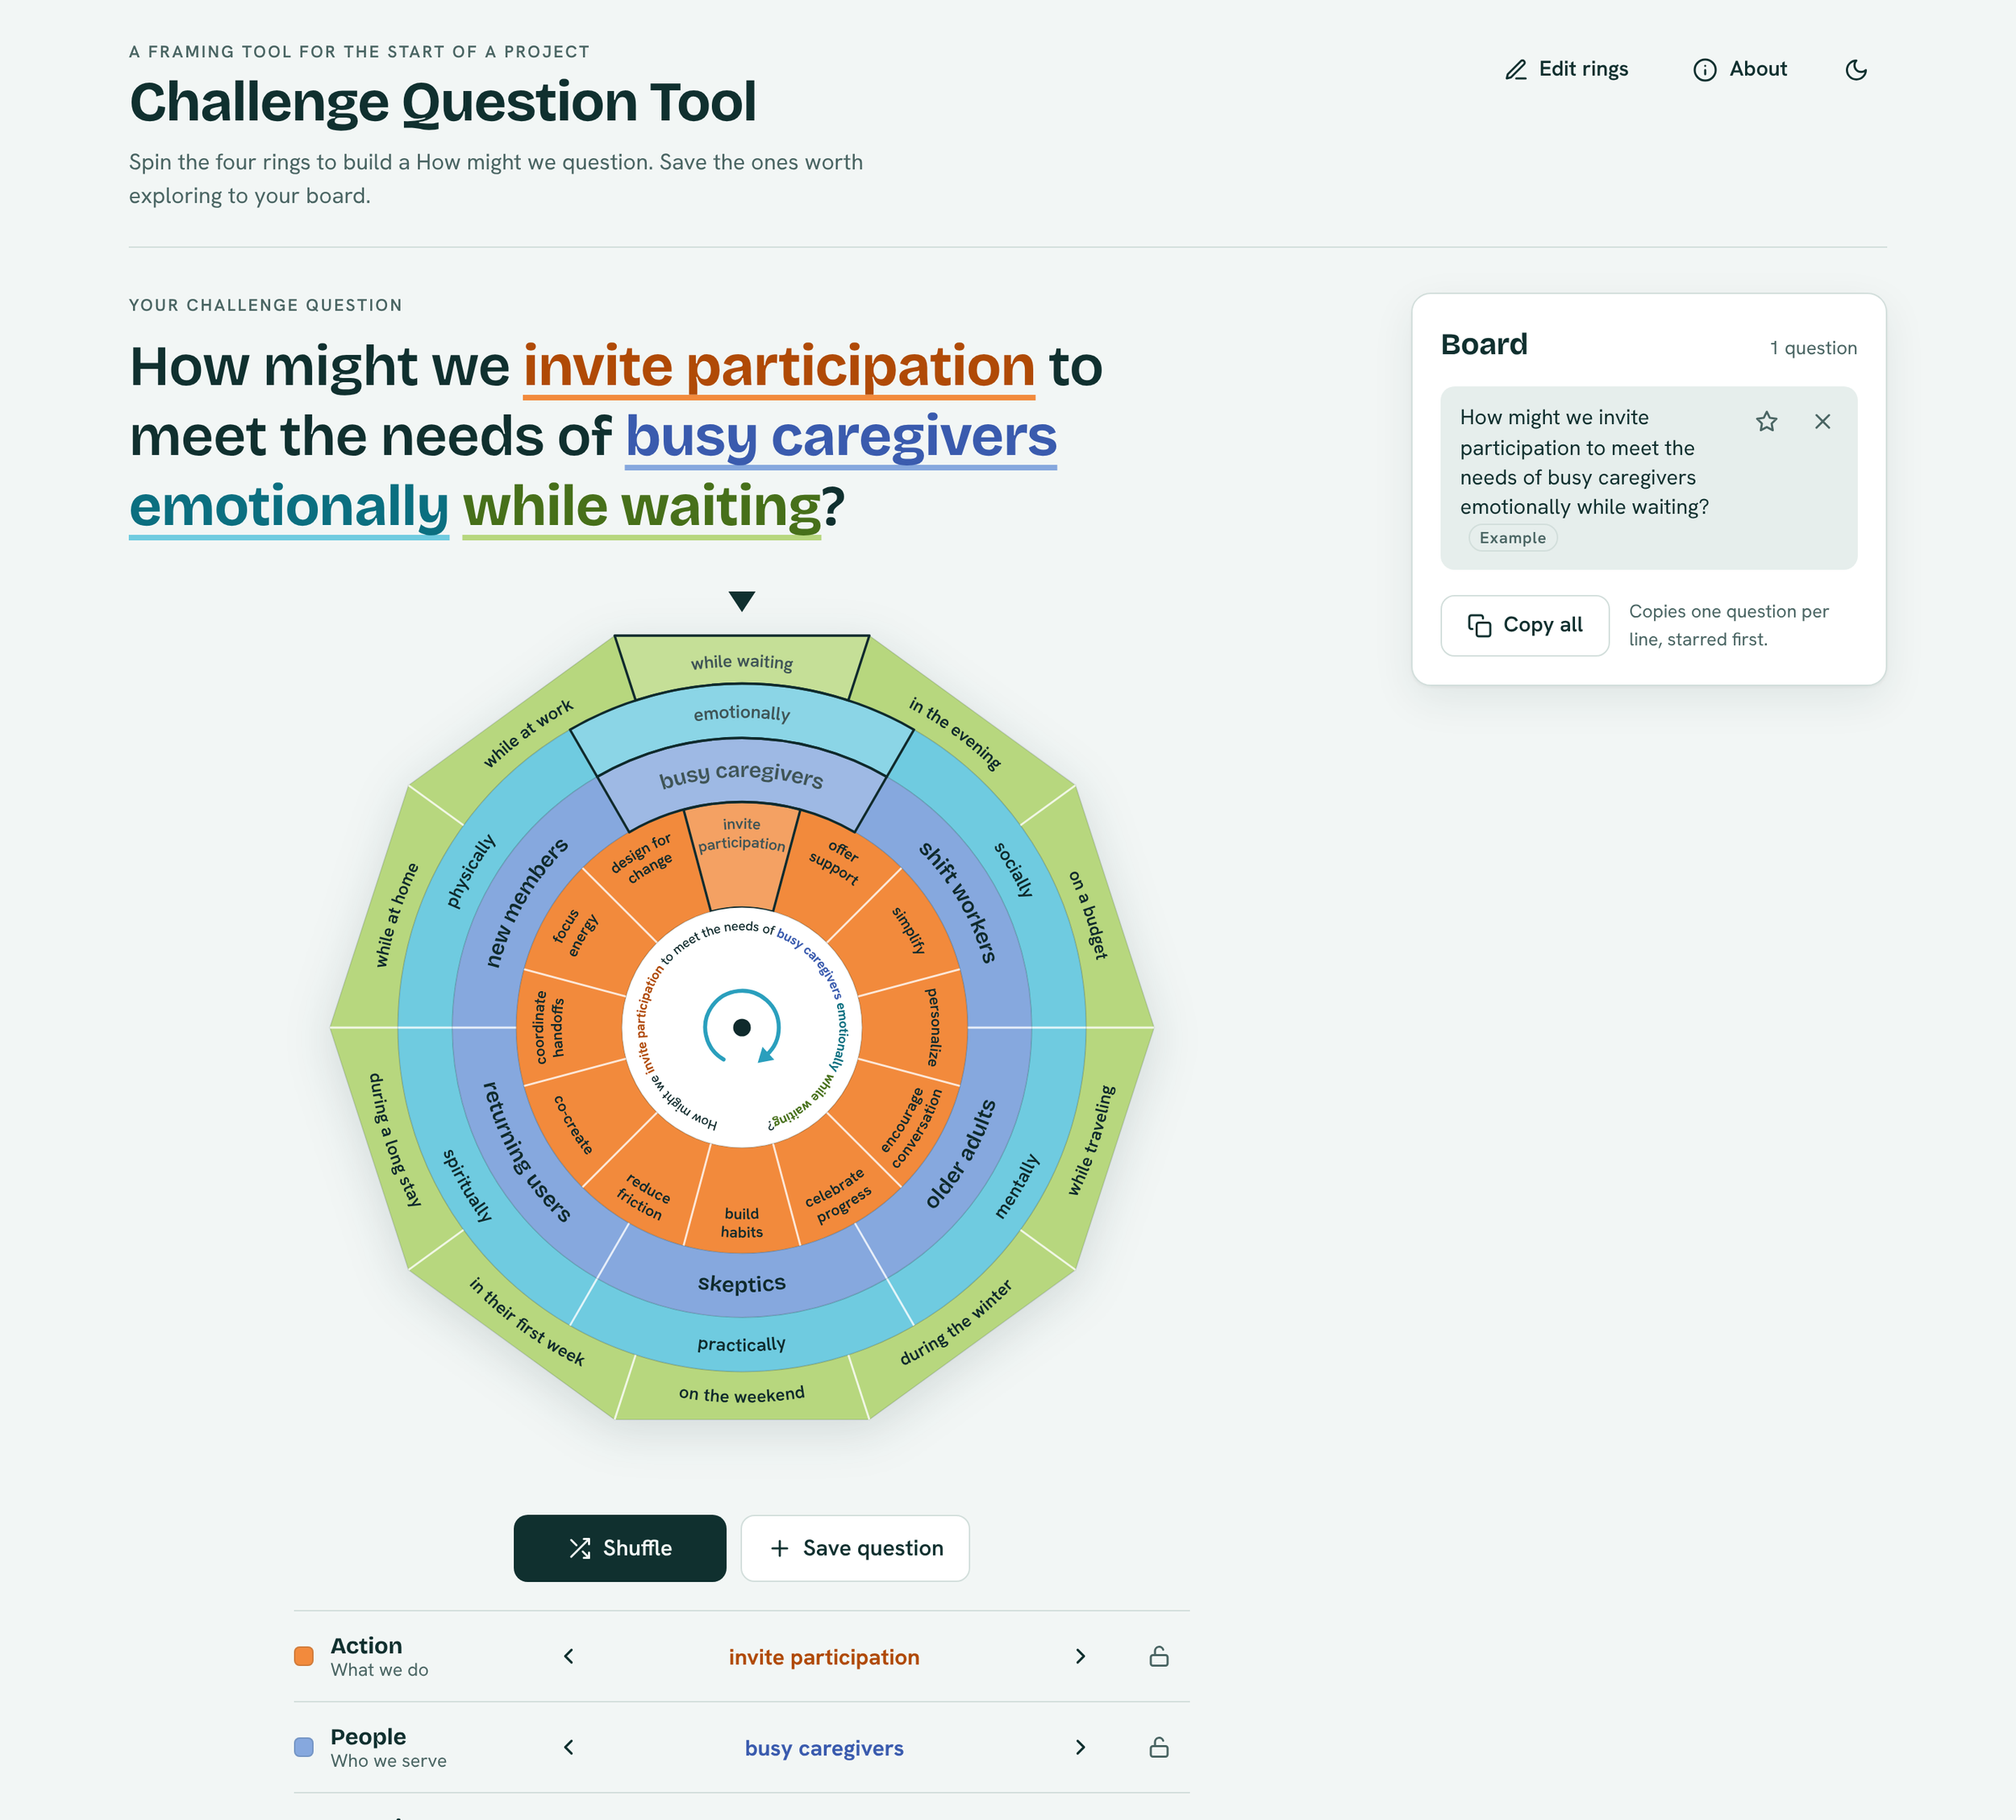Go to the previous Action option
The width and height of the screenshot is (2016, 1820).
(569, 1657)
